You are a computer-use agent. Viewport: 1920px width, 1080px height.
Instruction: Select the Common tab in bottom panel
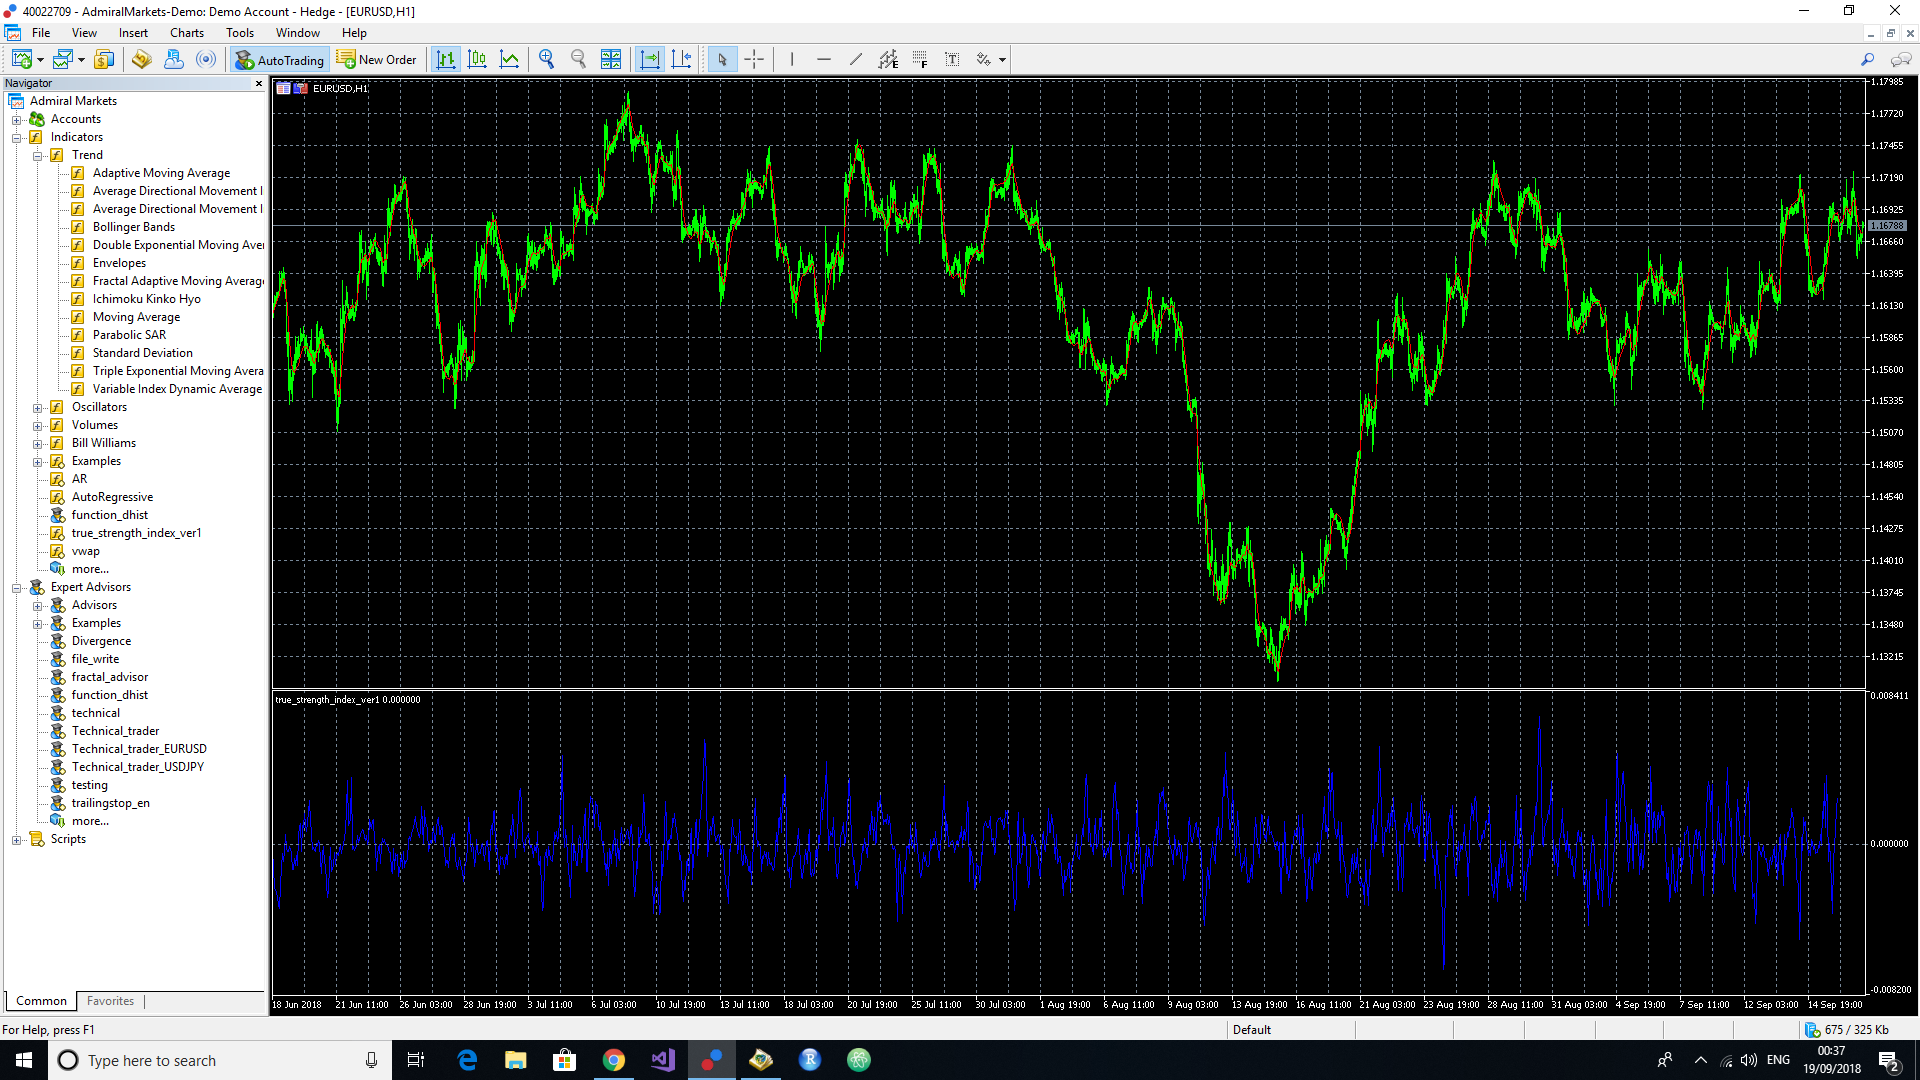[x=41, y=1000]
